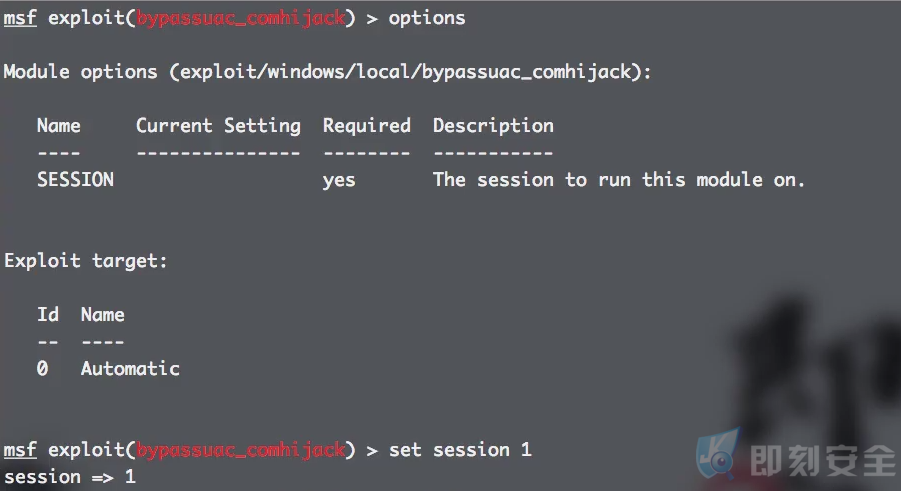Click the watermark shield logo icon
The image size is (901, 491).
tap(717, 455)
